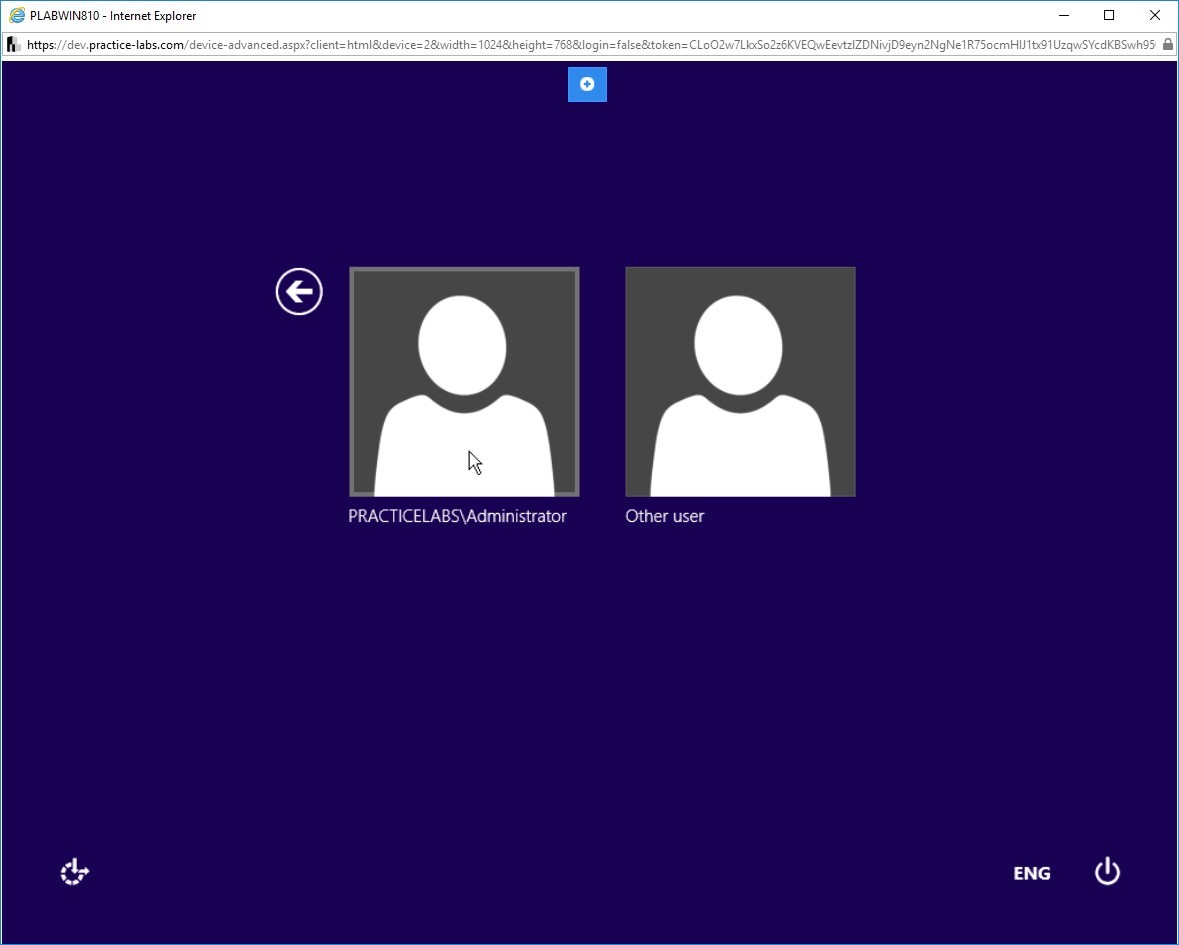This screenshot has height=945, width=1179.
Task: Close the PLABWIN810 browser window
Action: 1155,16
